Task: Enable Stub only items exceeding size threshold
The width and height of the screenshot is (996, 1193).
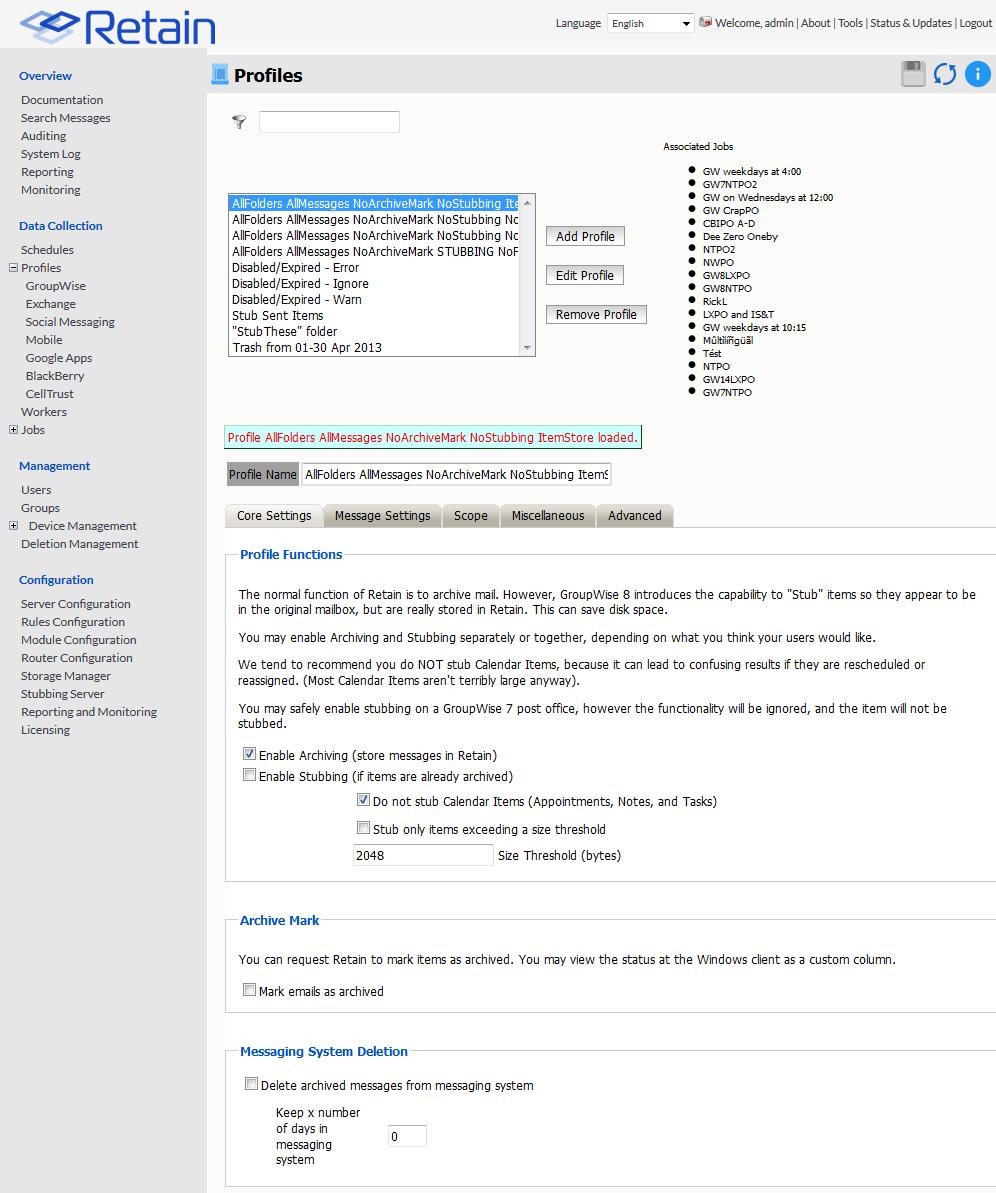Action: [364, 828]
